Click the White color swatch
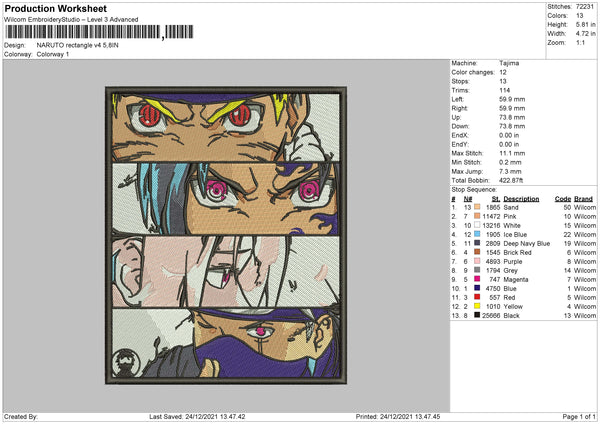Image resolution: width=600 pixels, height=424 pixels. pos(477,225)
